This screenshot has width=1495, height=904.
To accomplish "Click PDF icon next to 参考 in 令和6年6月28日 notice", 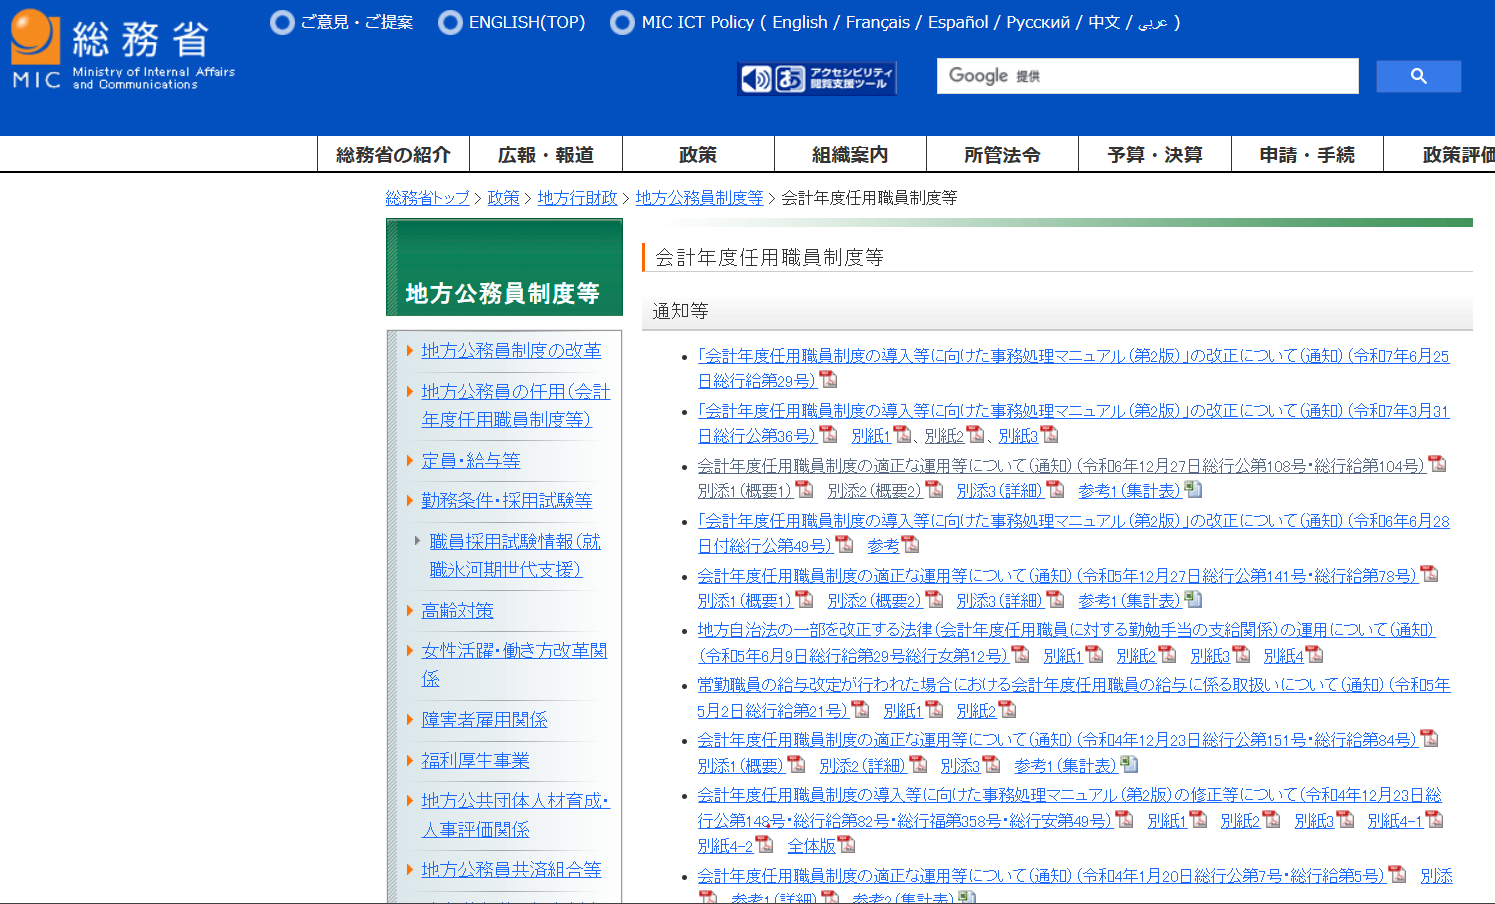I will point(910,544).
